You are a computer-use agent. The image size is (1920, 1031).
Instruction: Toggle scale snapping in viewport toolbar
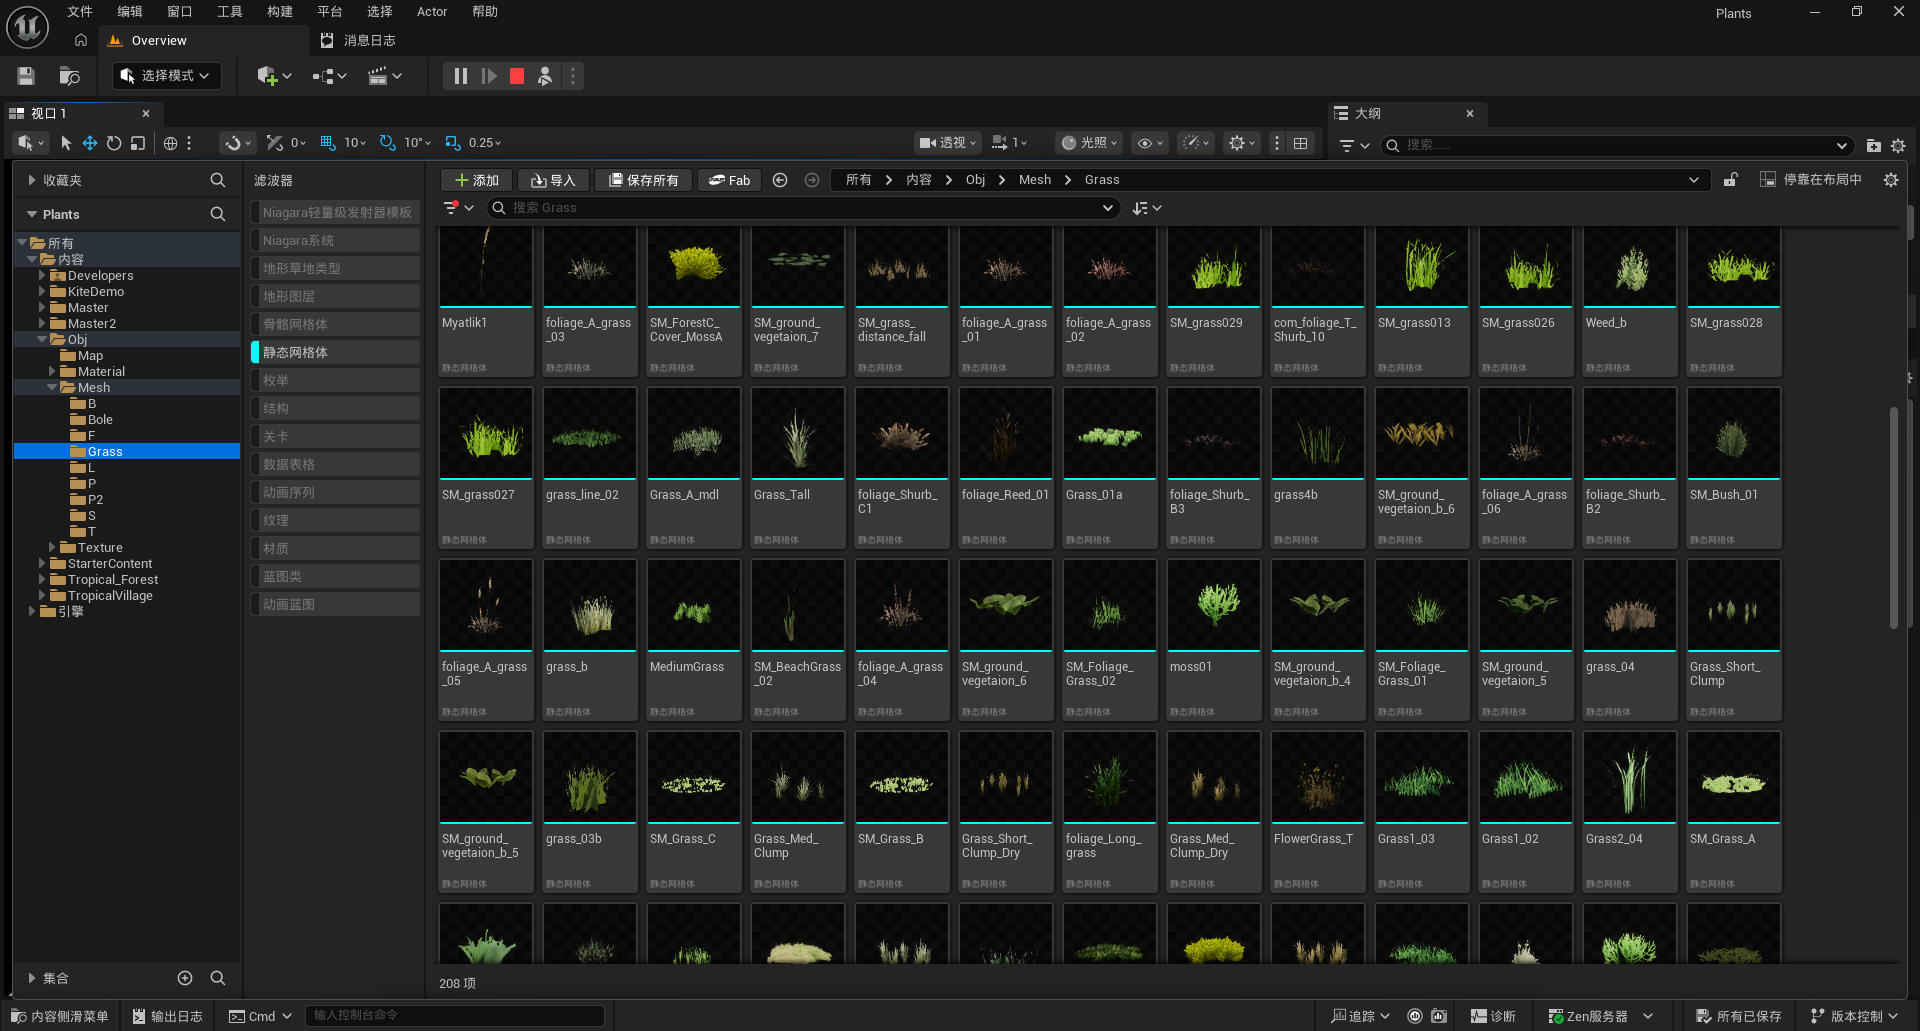point(453,143)
